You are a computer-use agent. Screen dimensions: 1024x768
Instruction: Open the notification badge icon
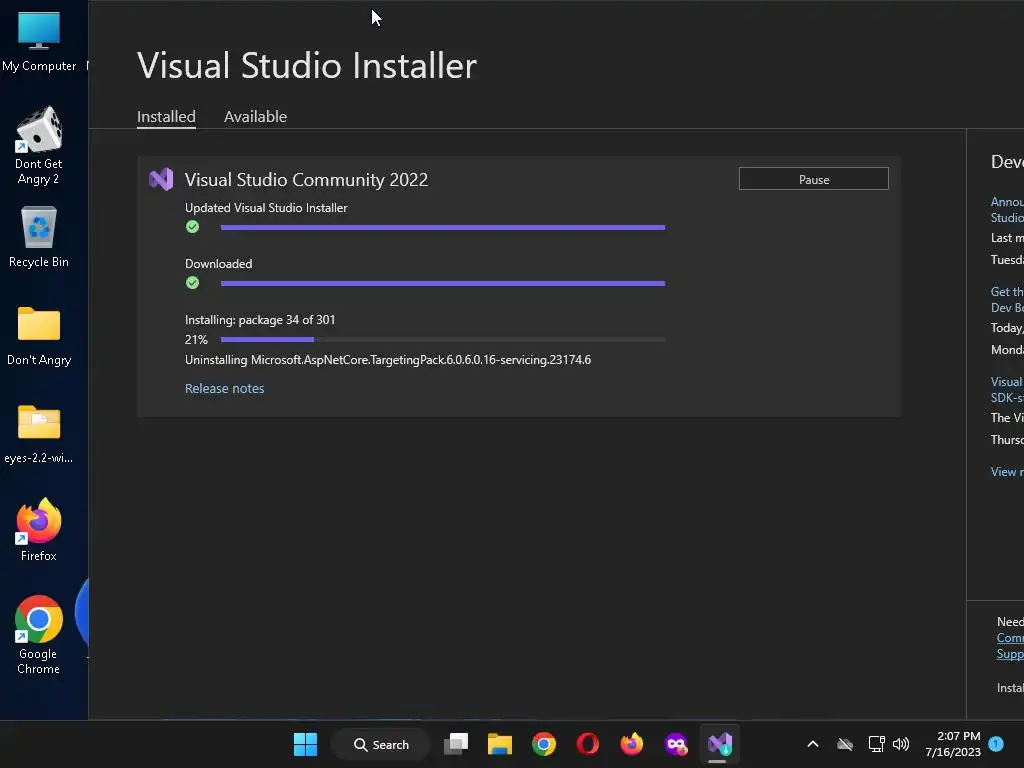996,744
